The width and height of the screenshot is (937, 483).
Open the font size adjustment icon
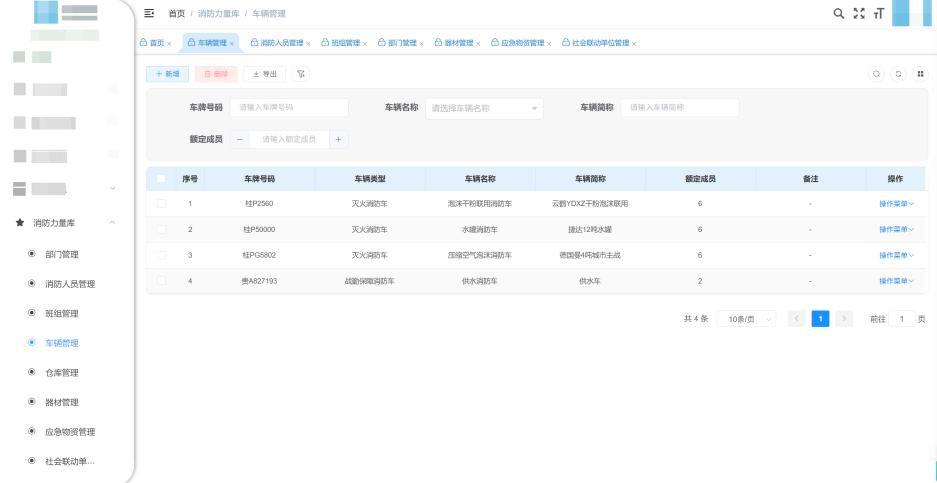tap(878, 12)
